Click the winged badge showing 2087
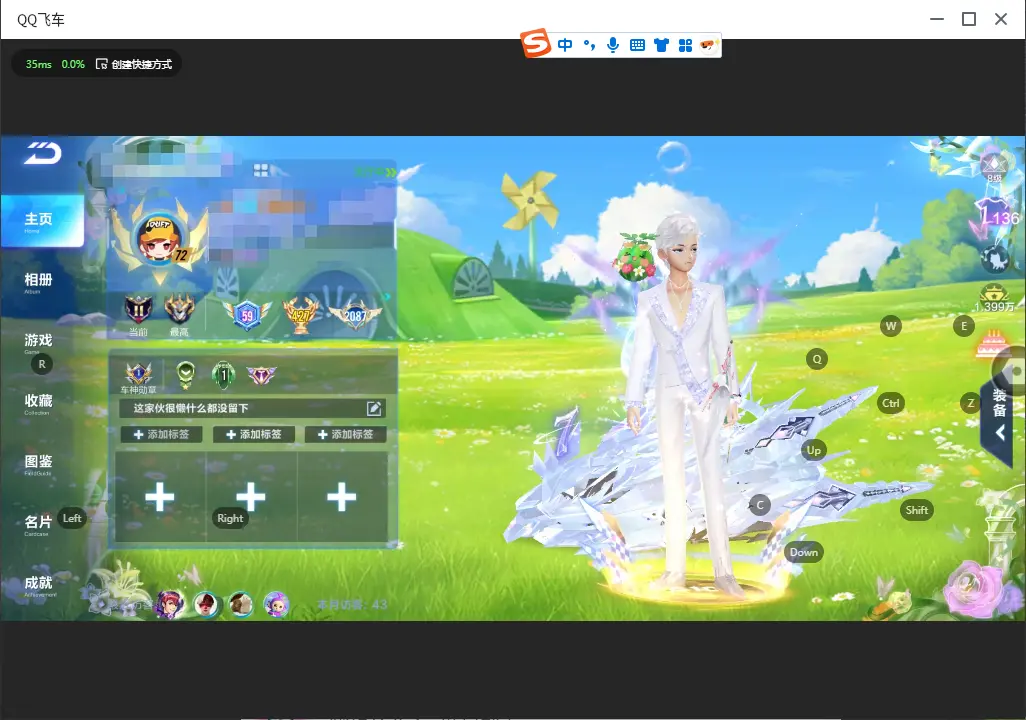This screenshot has height=720, width=1026. point(355,315)
